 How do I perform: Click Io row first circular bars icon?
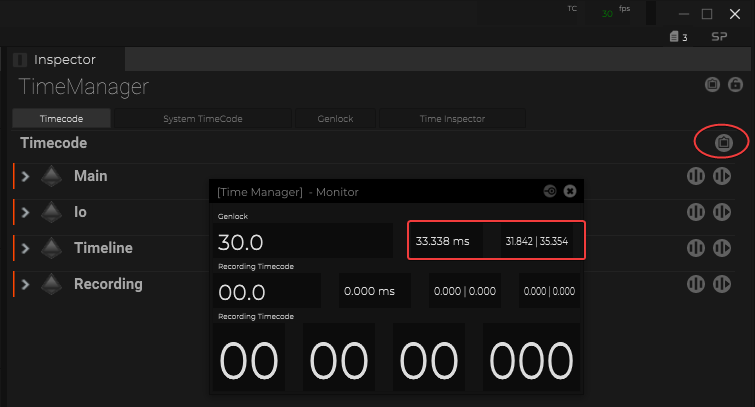coord(696,212)
